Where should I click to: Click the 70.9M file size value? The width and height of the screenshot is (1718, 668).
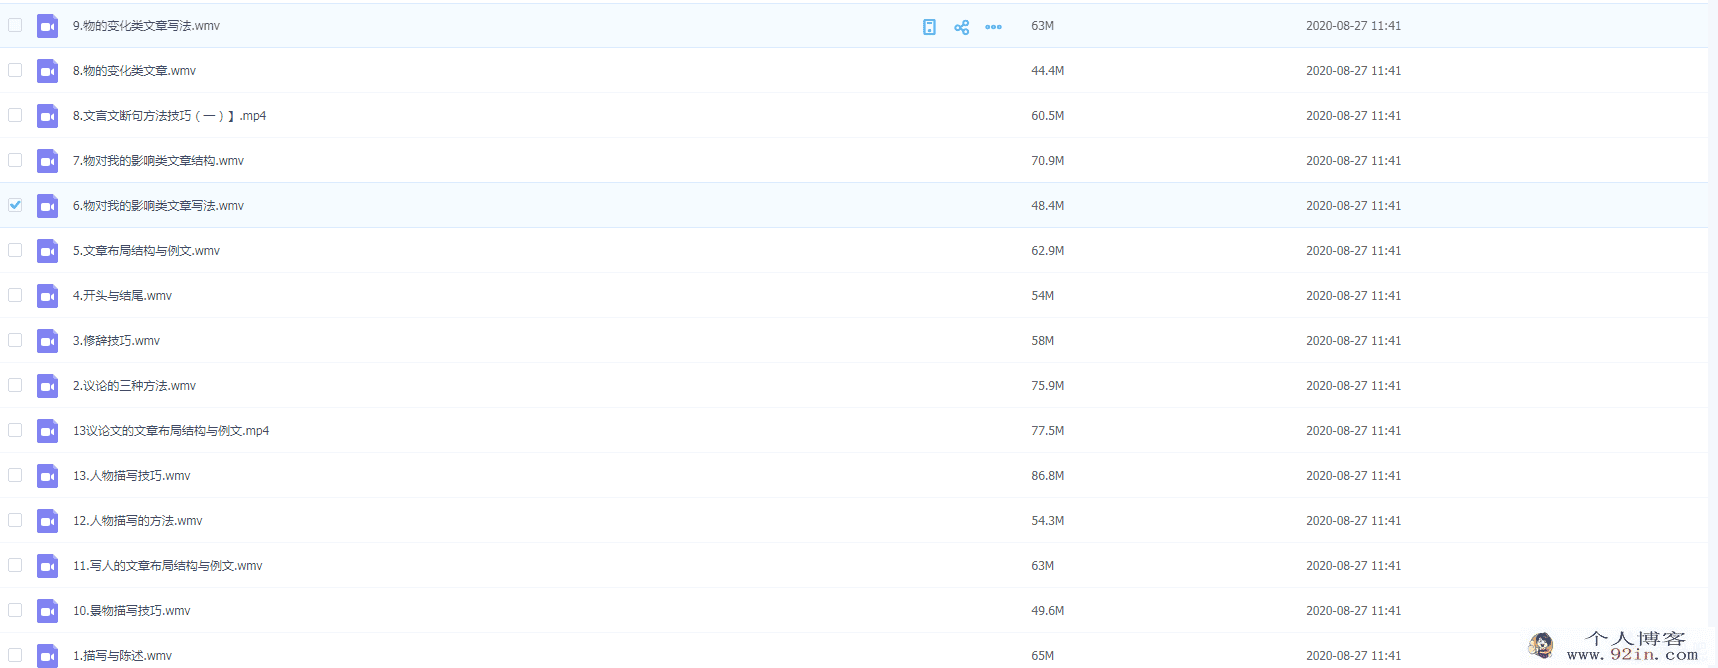tap(1047, 161)
